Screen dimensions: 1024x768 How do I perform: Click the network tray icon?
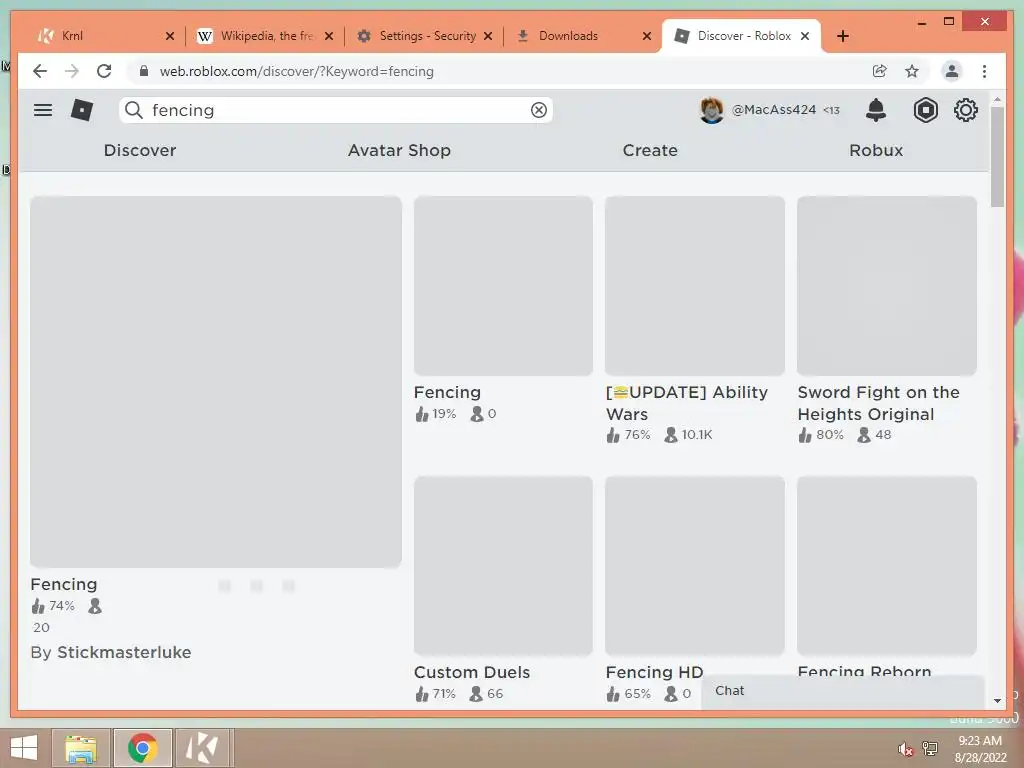click(x=930, y=749)
